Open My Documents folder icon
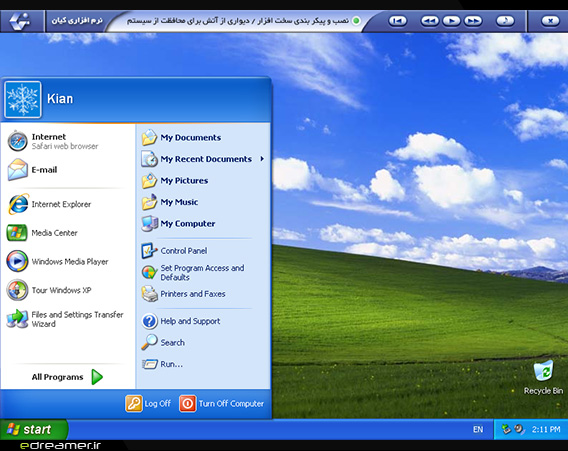 tap(149, 138)
